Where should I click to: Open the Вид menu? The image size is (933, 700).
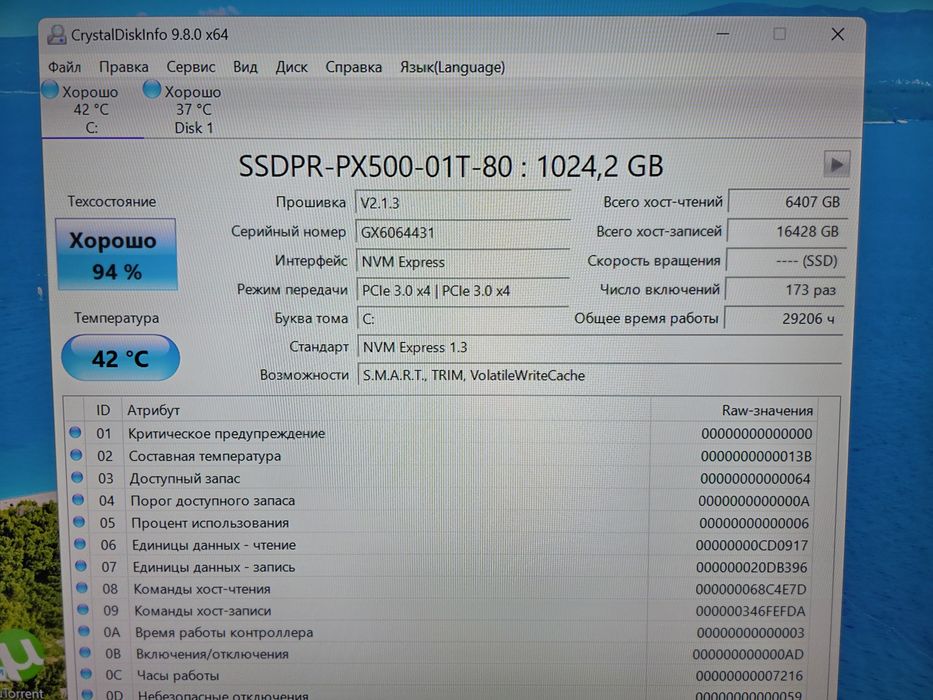pyautogui.click(x=245, y=67)
